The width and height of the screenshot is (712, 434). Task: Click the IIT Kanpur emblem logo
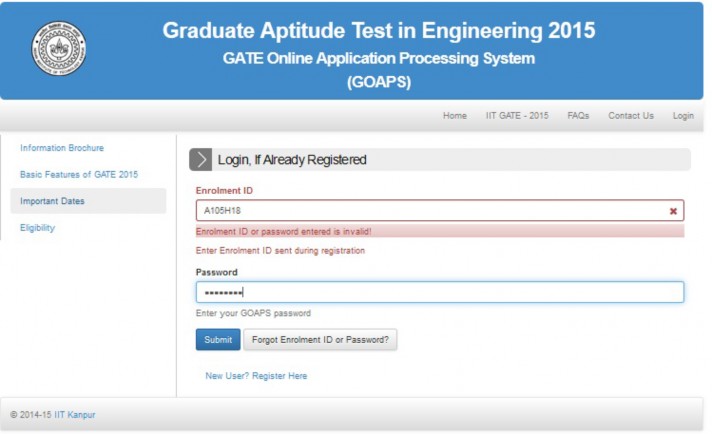tap(59, 48)
